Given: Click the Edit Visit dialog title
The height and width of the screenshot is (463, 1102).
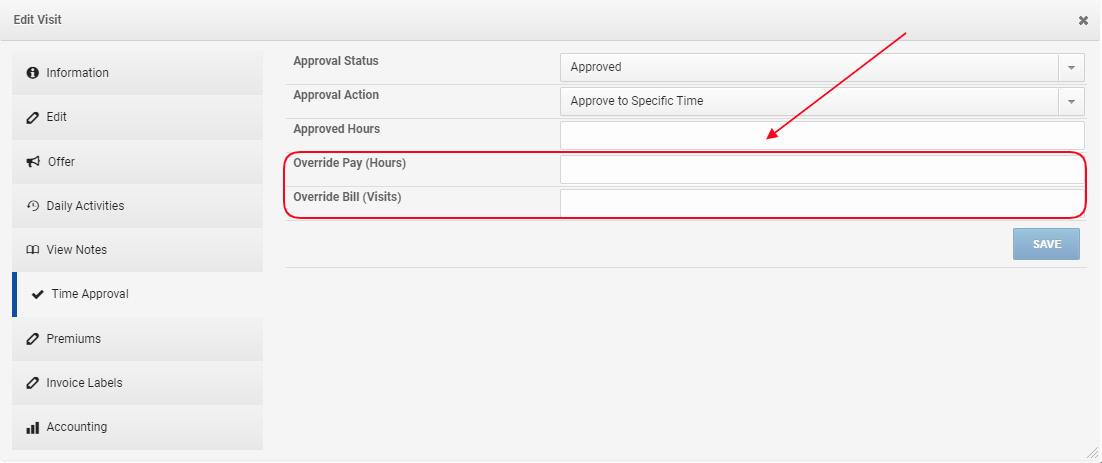Looking at the screenshot, I should coord(37,20).
